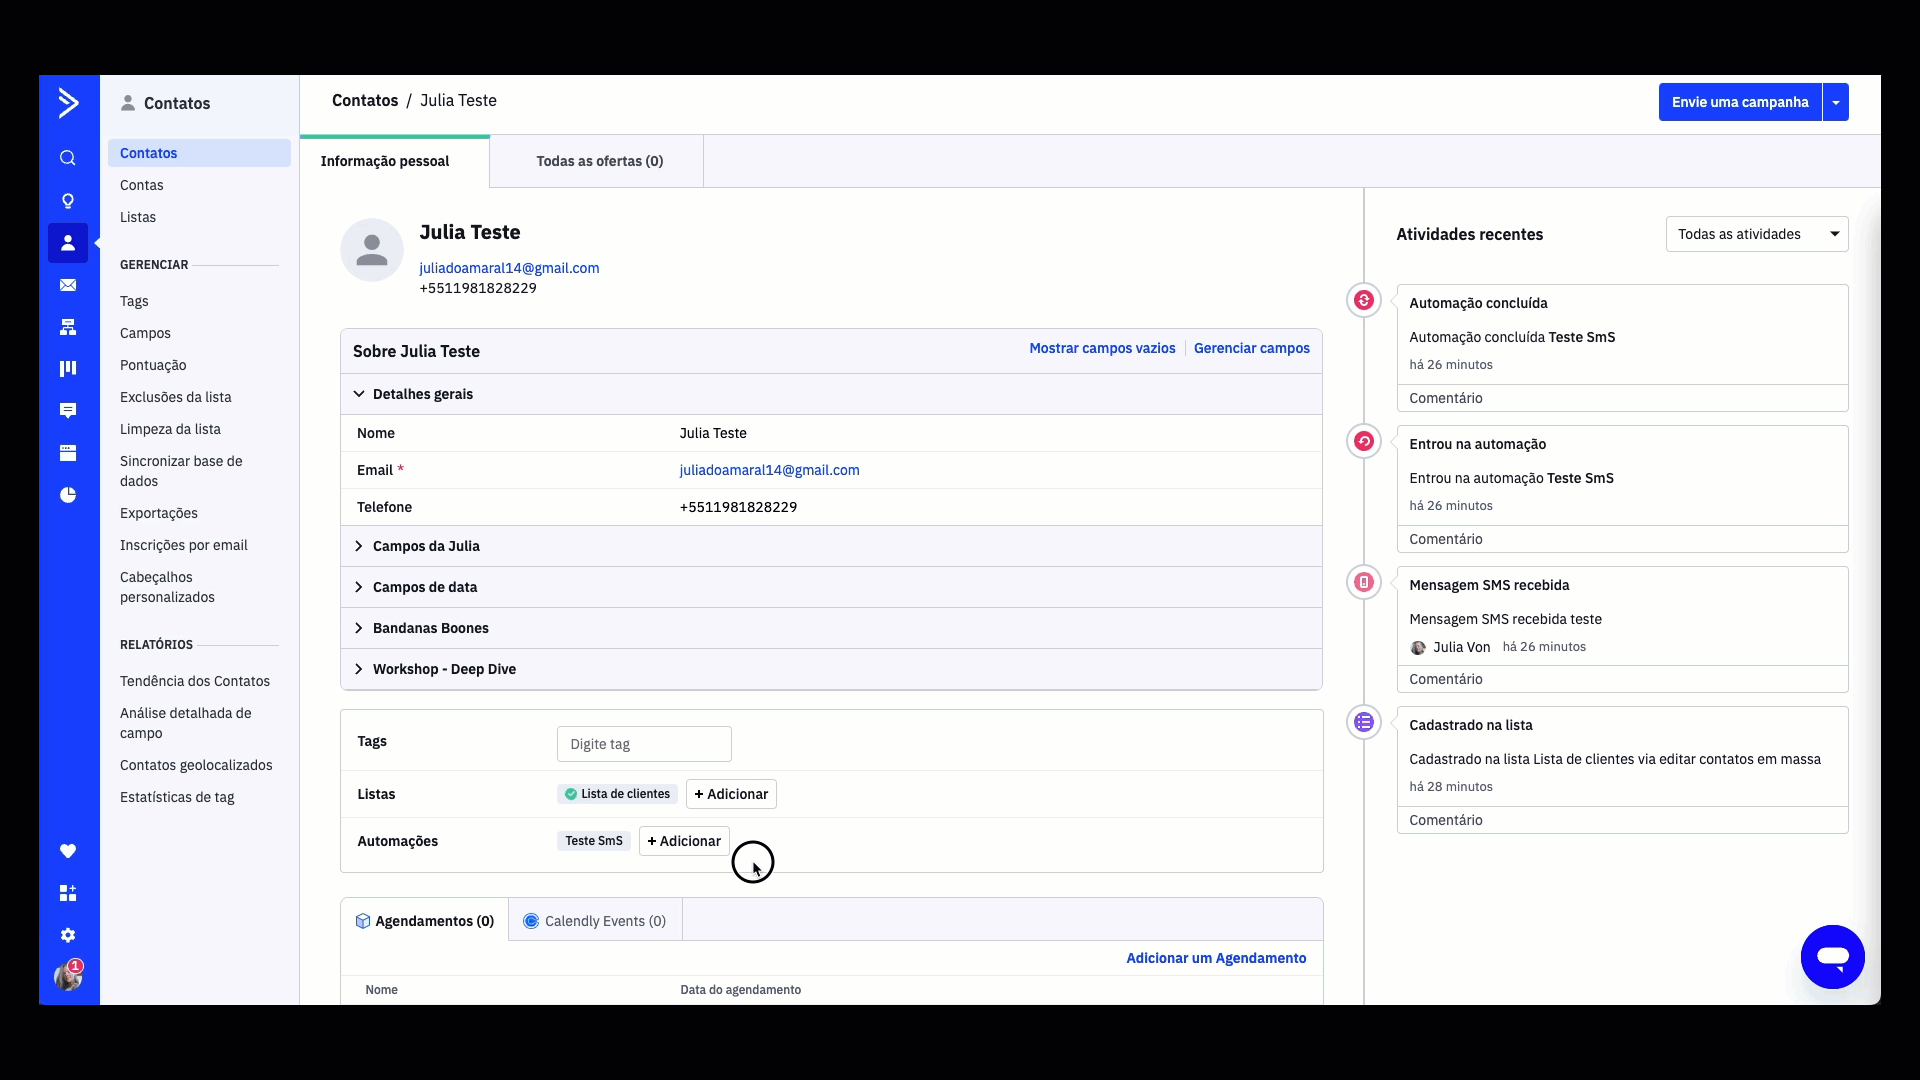Open the Envie uma campanha dropdown arrow
Viewport: 1920px width, 1080px height.
click(1836, 102)
